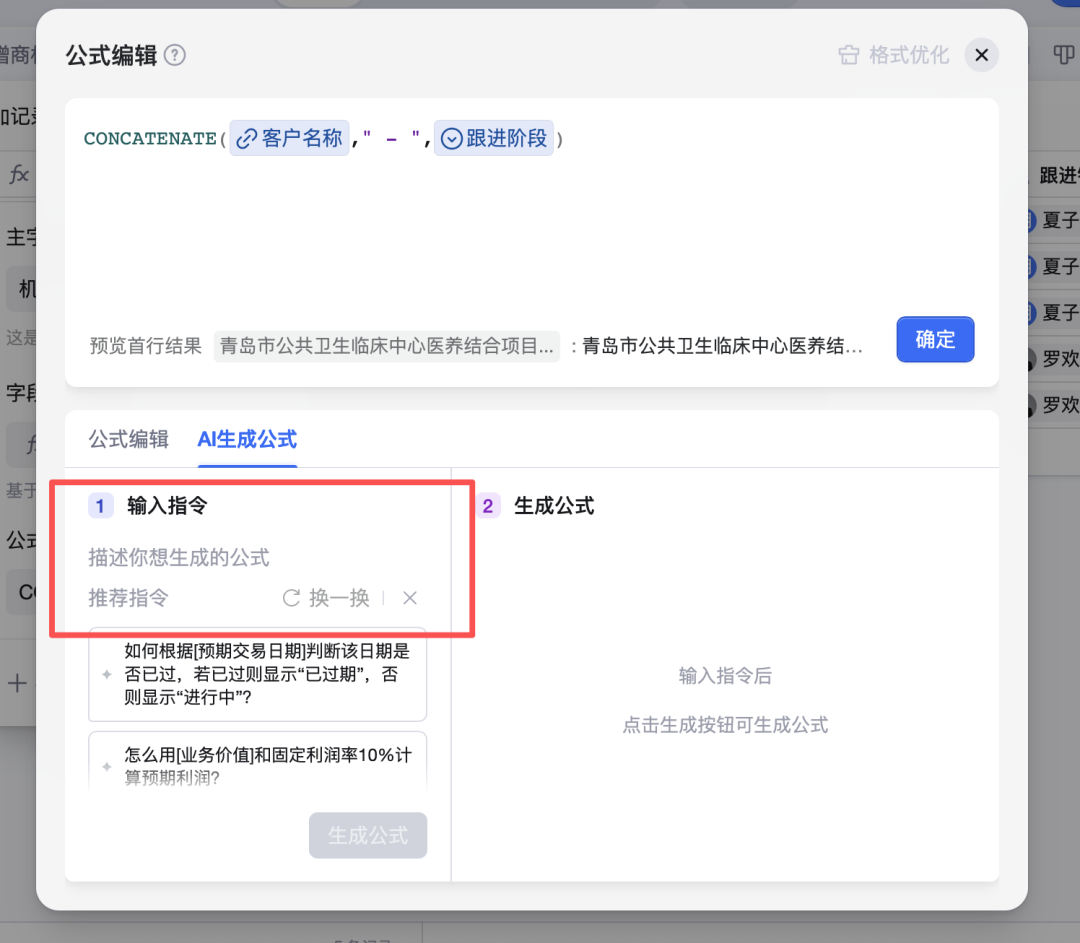Viewport: 1080px width, 943px height.
Task: Switch to the 公式编辑 tab
Action: coord(128,439)
